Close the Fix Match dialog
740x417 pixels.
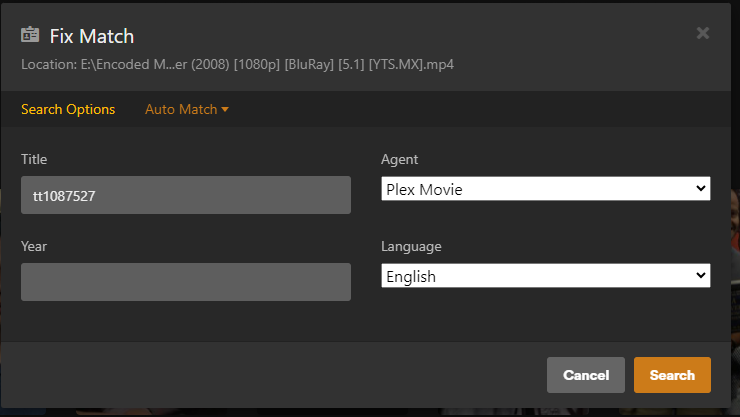pyautogui.click(x=703, y=33)
